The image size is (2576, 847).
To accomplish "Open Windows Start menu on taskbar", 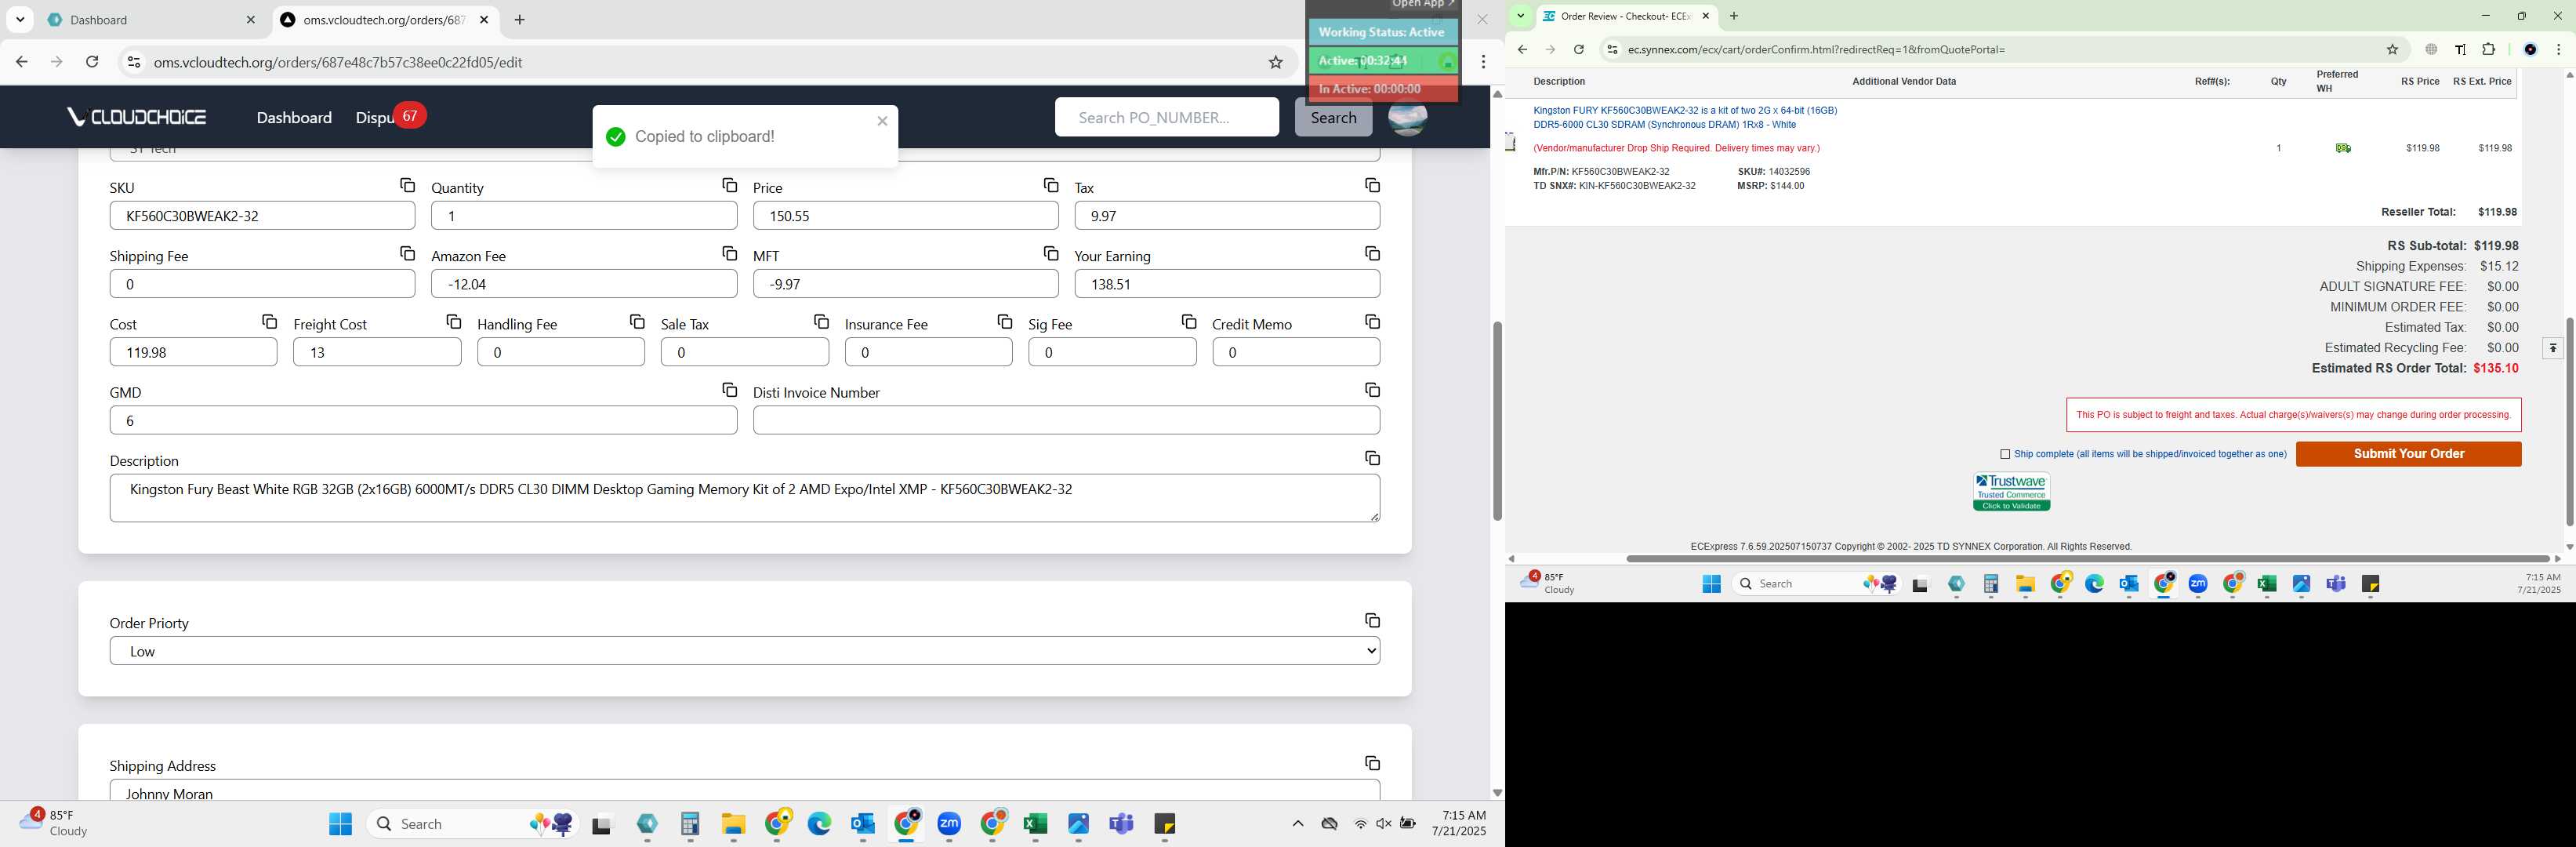I will coord(340,824).
